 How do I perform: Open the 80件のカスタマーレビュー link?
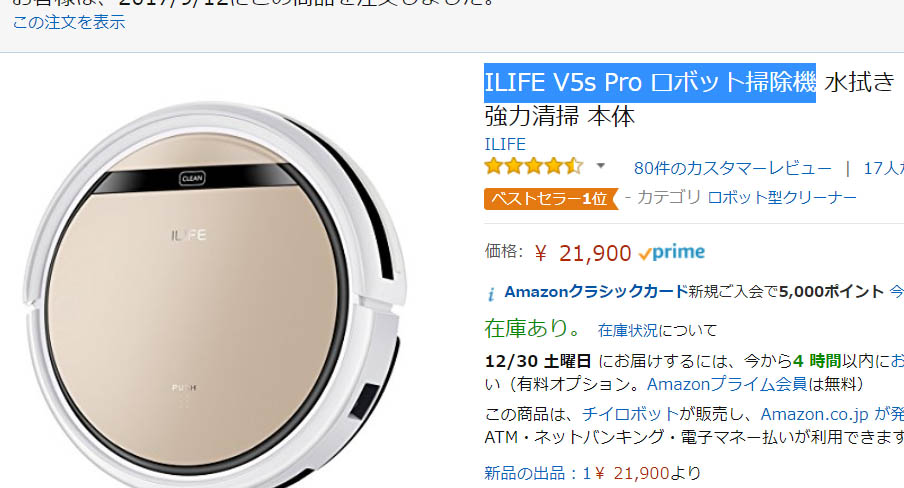(x=733, y=168)
